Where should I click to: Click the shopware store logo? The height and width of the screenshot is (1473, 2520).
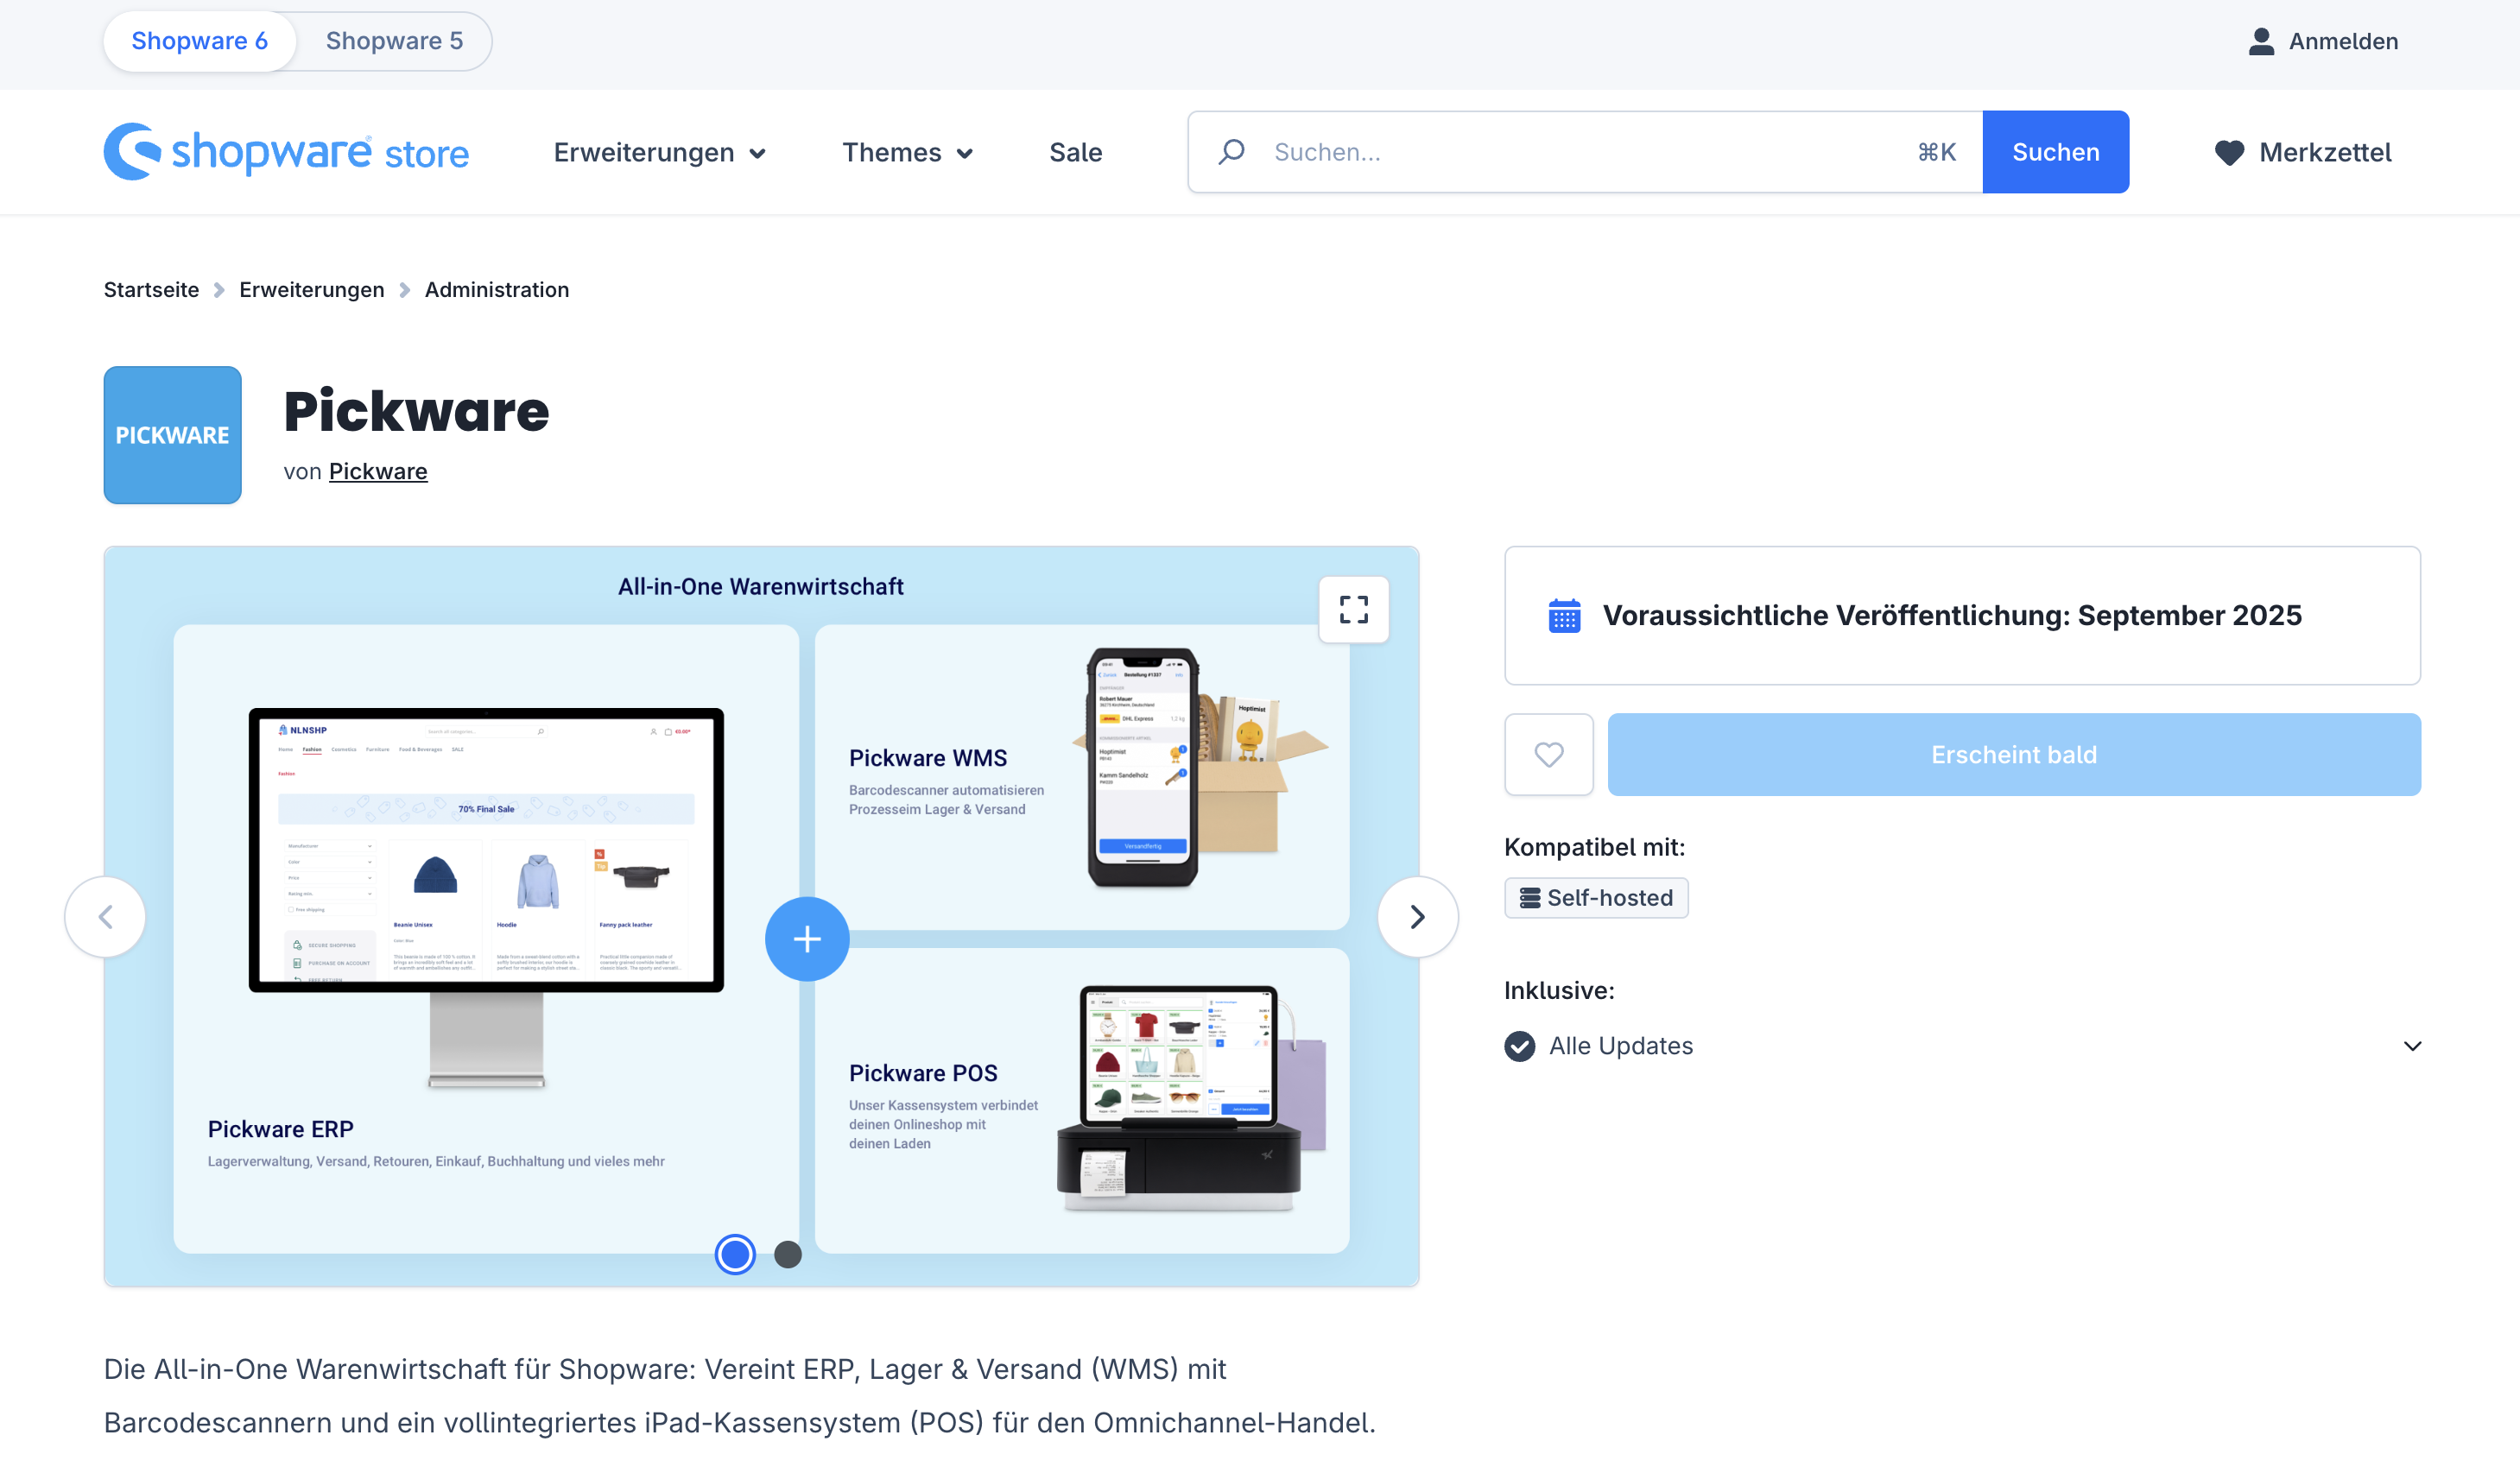coord(286,152)
